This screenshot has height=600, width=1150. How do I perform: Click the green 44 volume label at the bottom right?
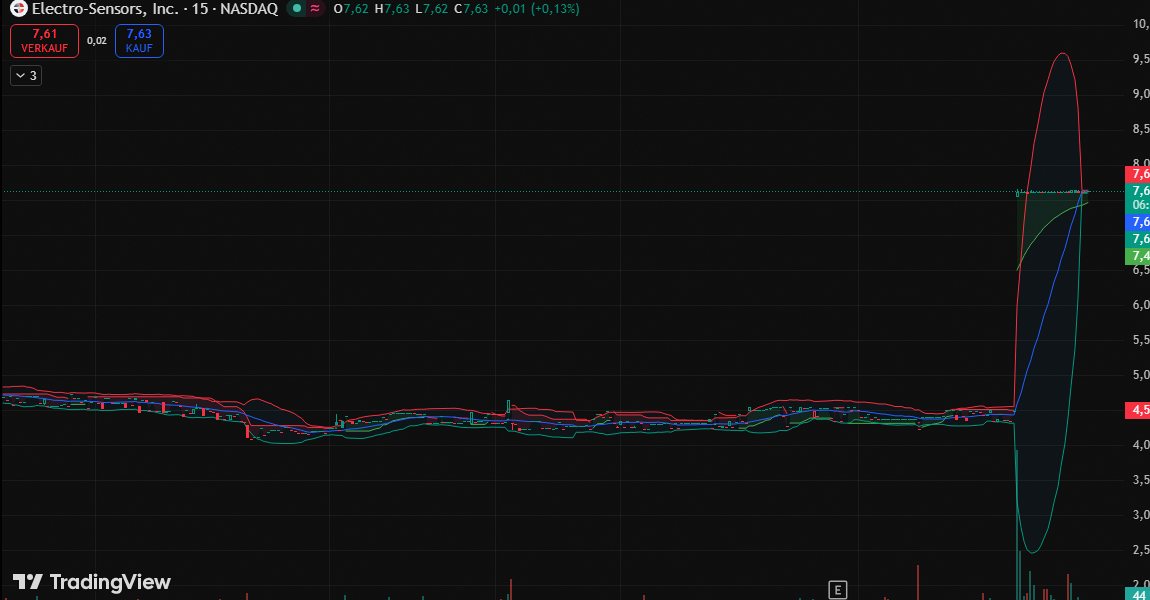tap(1138, 594)
